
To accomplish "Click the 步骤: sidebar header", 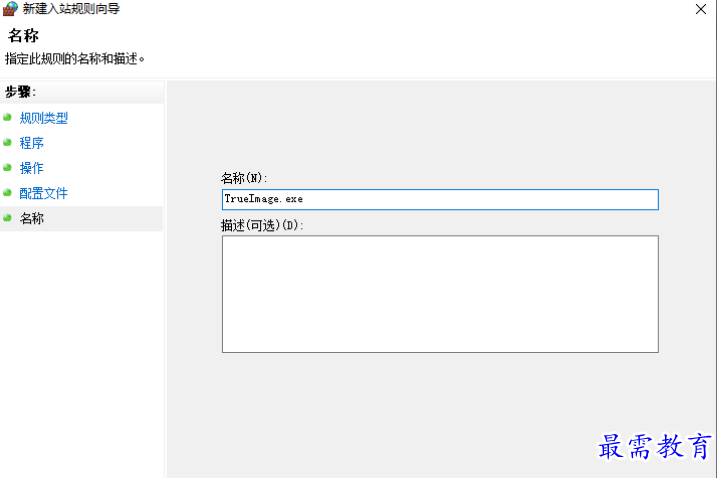I will click(21, 92).
